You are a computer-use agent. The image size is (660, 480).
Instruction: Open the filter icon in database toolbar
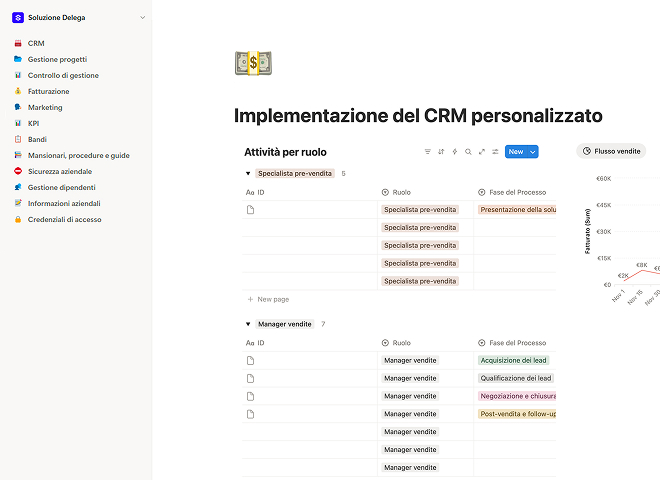pyautogui.click(x=428, y=152)
